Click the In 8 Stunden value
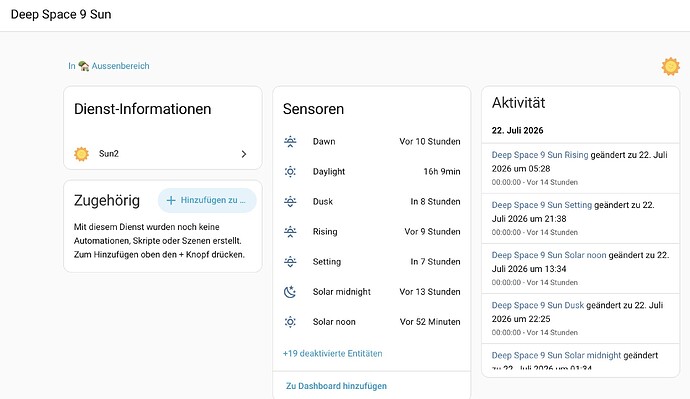 pos(435,201)
